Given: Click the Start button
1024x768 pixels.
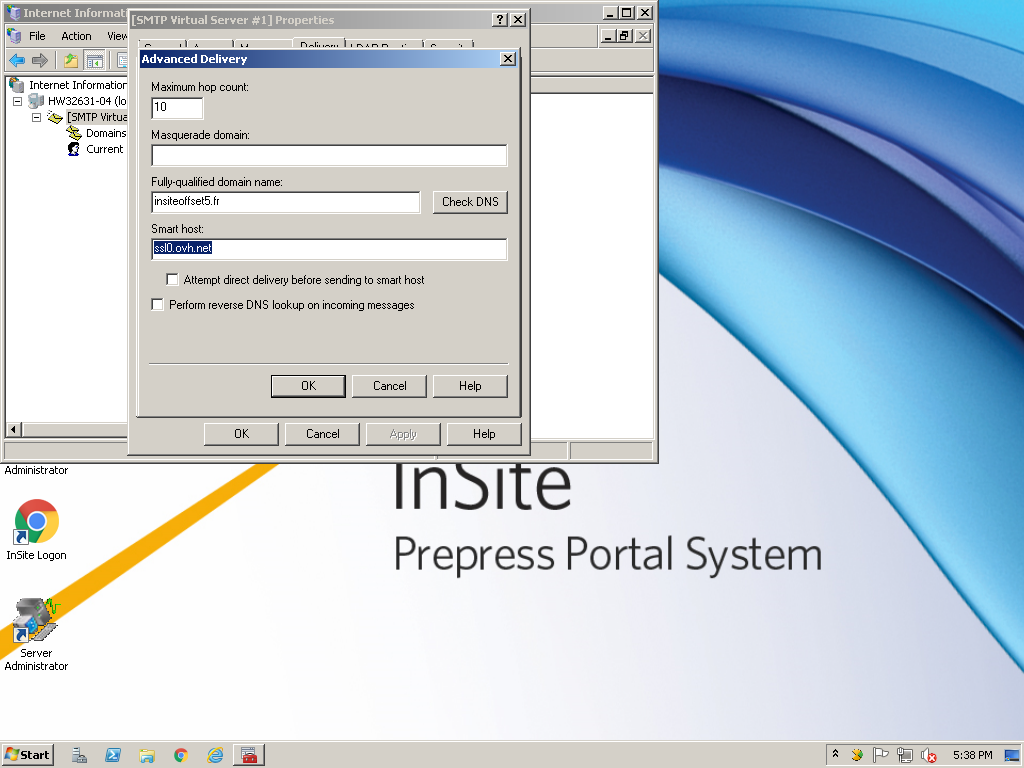Looking at the screenshot, I should [27, 755].
